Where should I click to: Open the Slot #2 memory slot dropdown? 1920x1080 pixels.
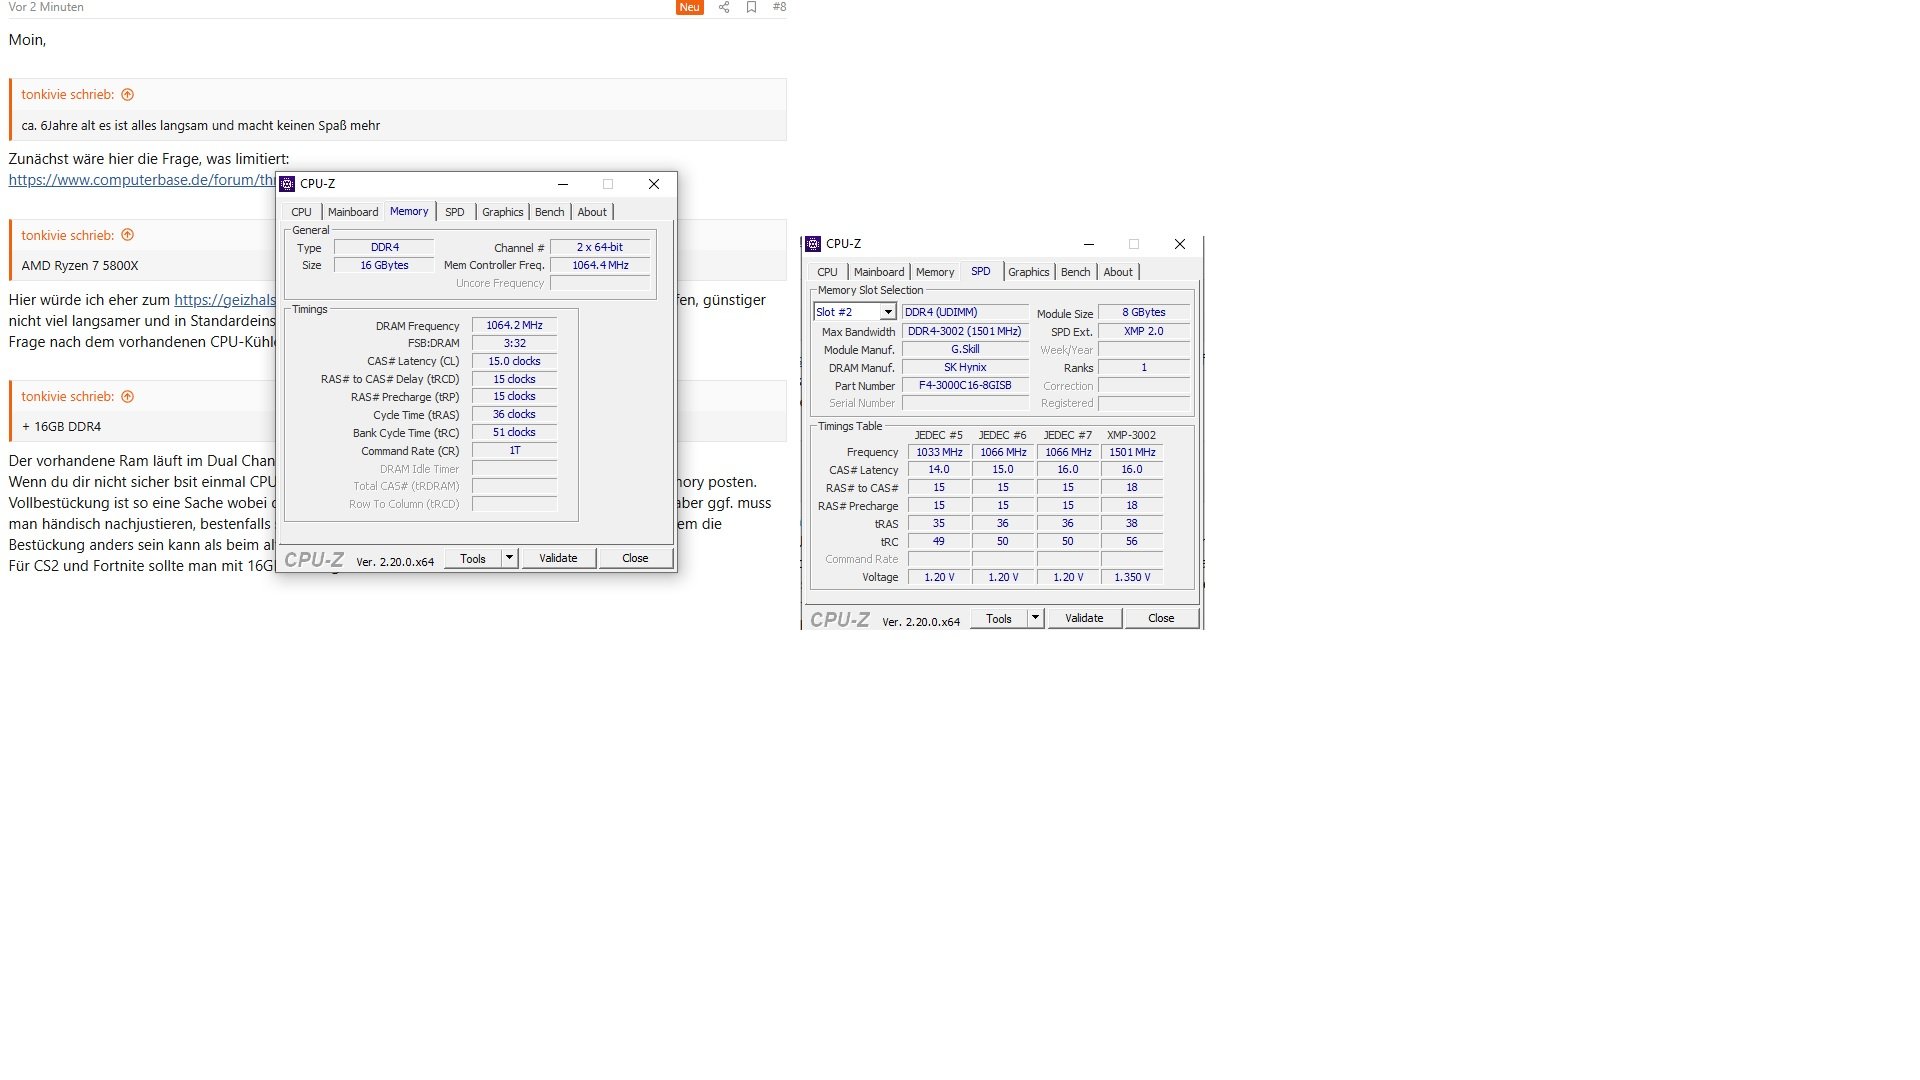[x=855, y=312]
